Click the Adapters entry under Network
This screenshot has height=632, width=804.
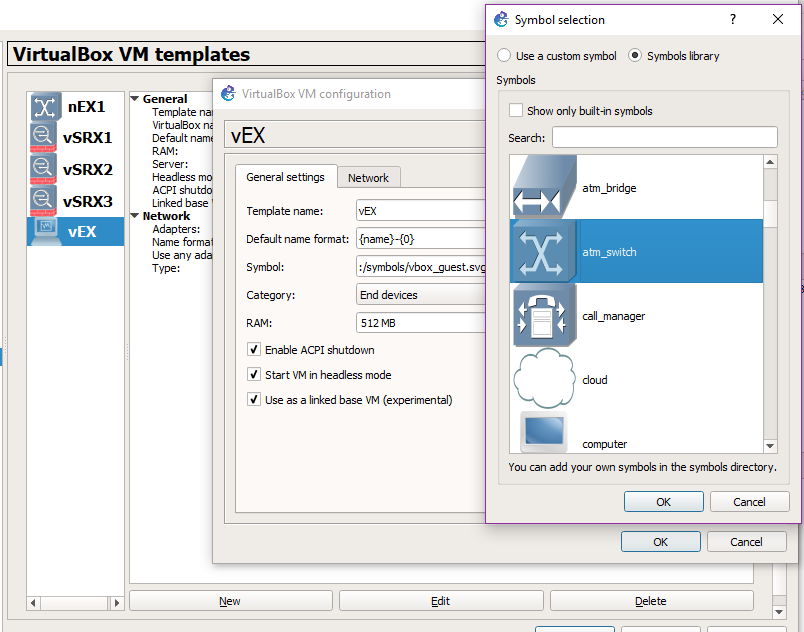pyautogui.click(x=176, y=229)
